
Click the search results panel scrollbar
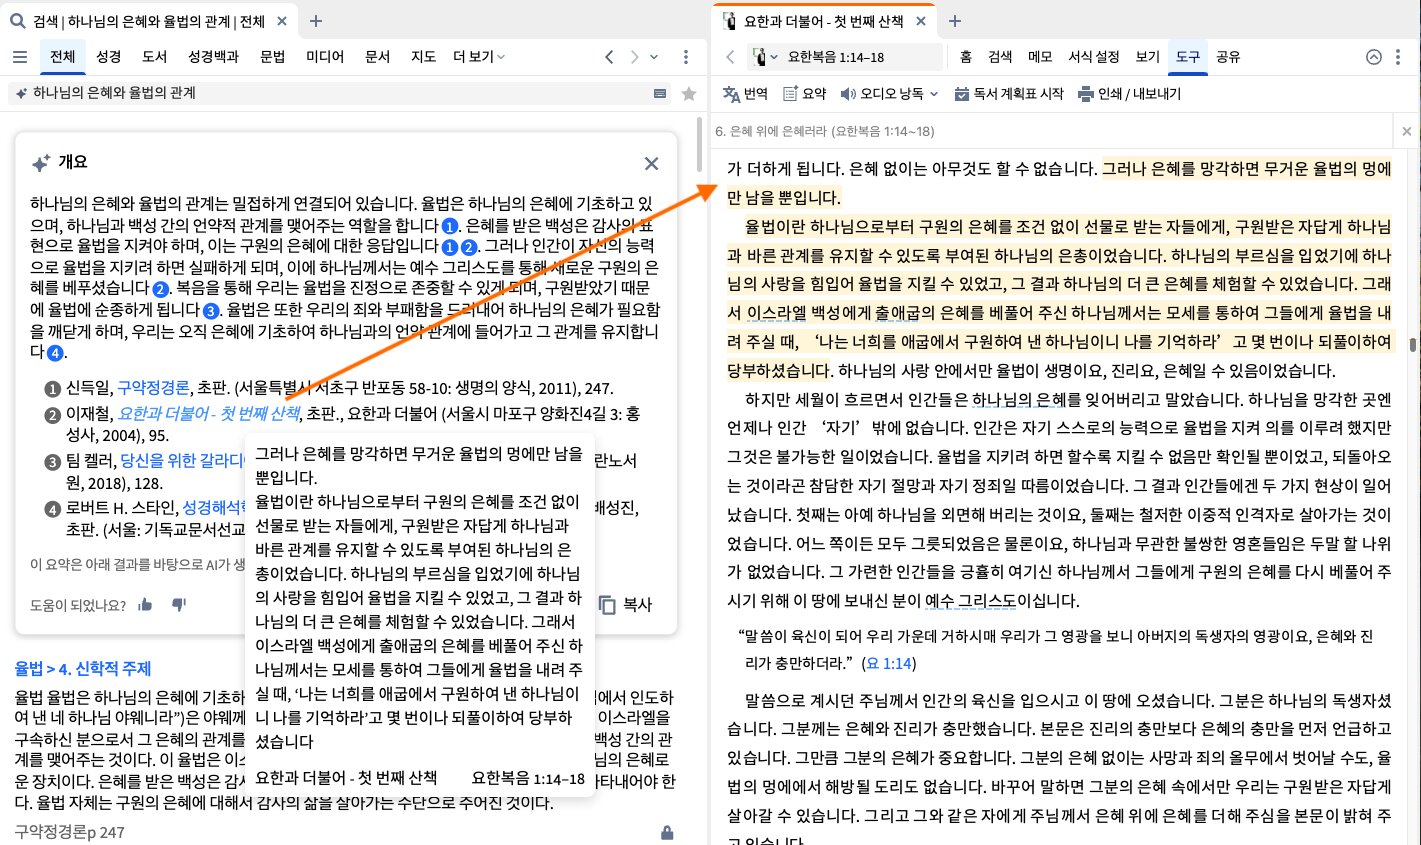coord(700,143)
